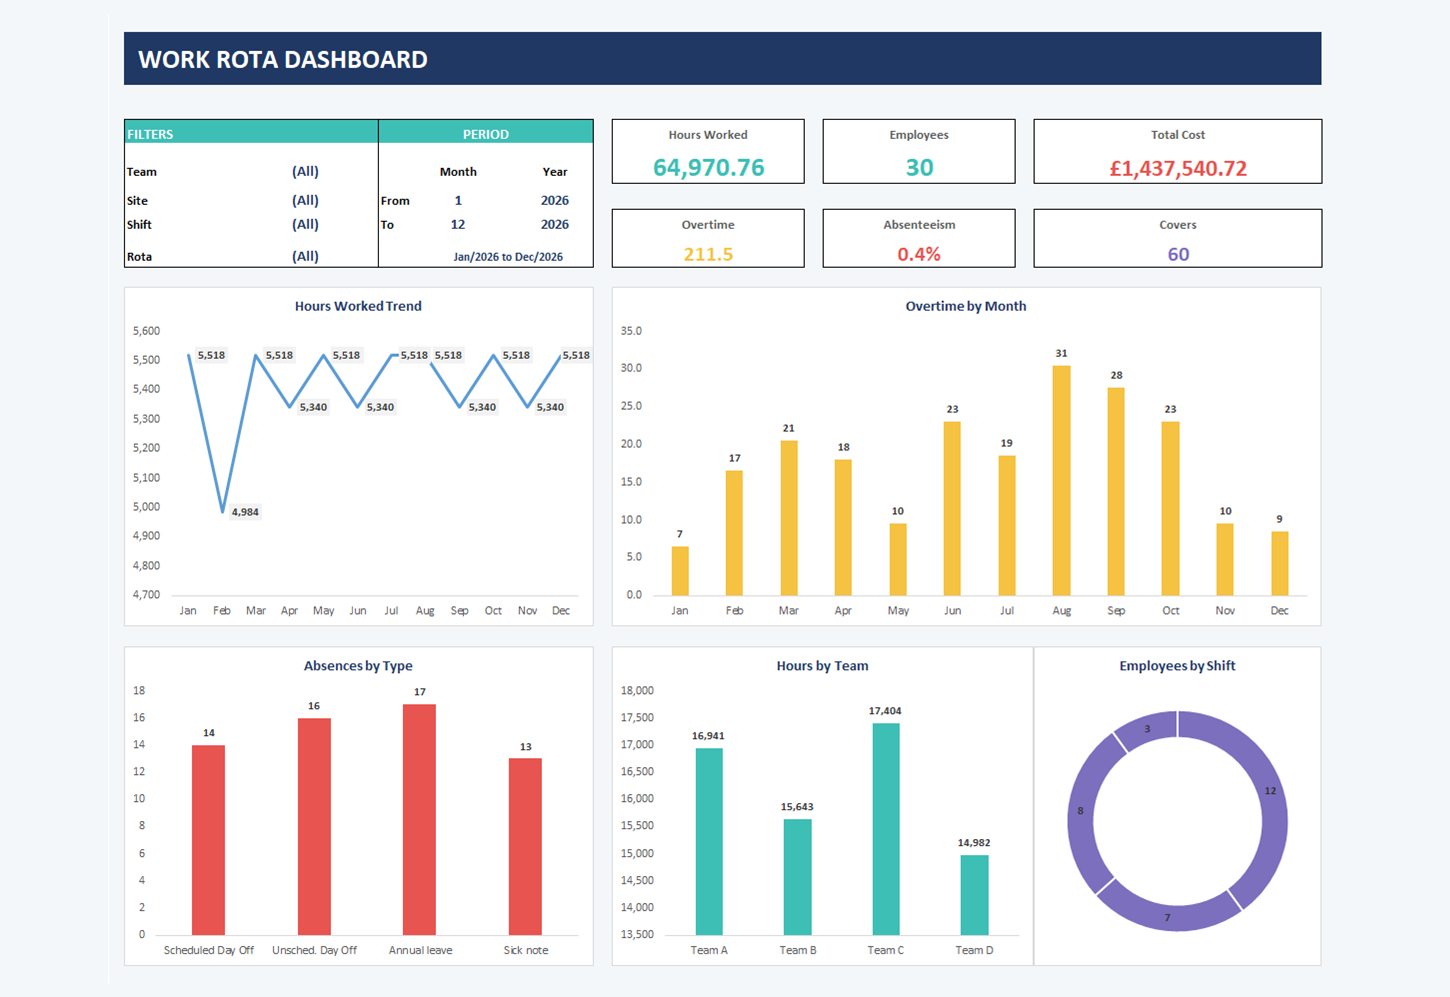Select the Team A hours bar
1450x997 pixels.
pos(709,842)
